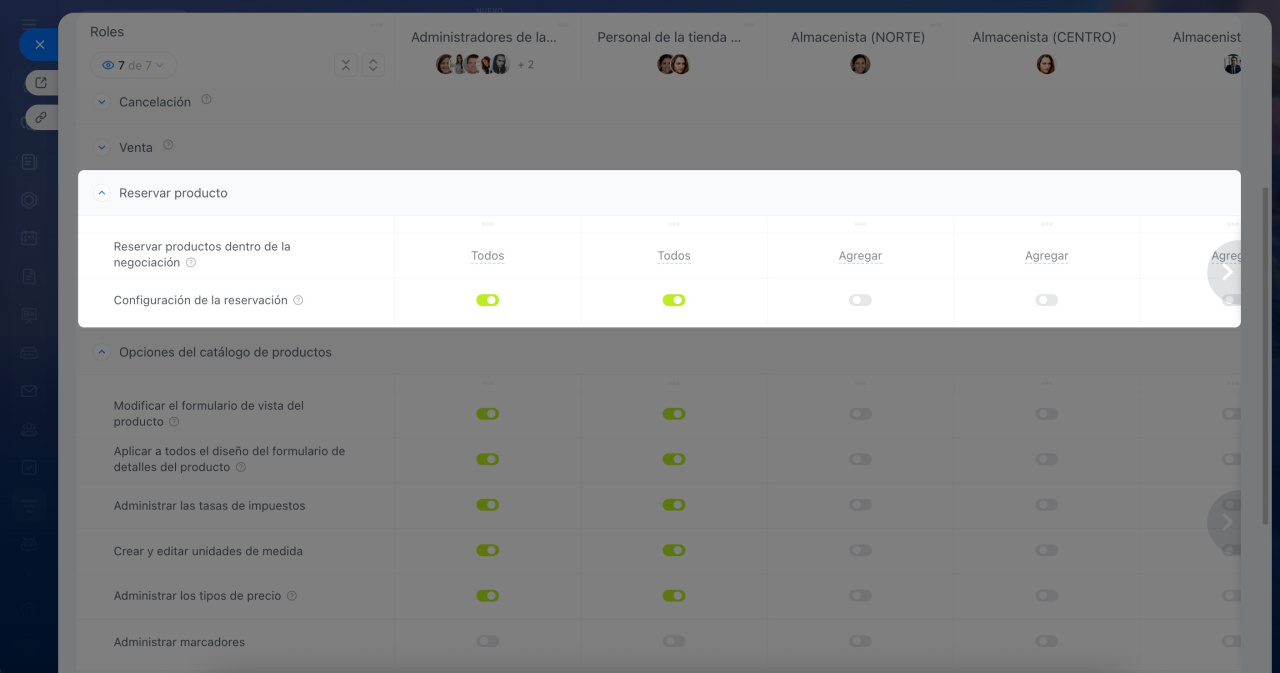The image size is (1280, 673).
Task: Click help icon beside Administrar los tipos de precio
Action: [292, 596]
